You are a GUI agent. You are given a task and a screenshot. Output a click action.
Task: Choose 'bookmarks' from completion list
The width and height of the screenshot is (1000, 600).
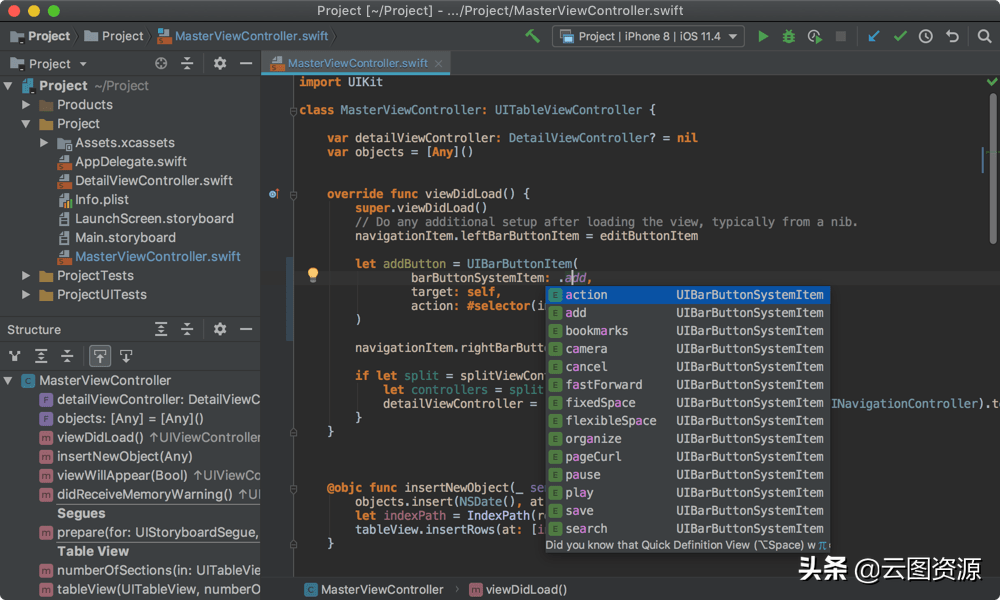[688, 330]
